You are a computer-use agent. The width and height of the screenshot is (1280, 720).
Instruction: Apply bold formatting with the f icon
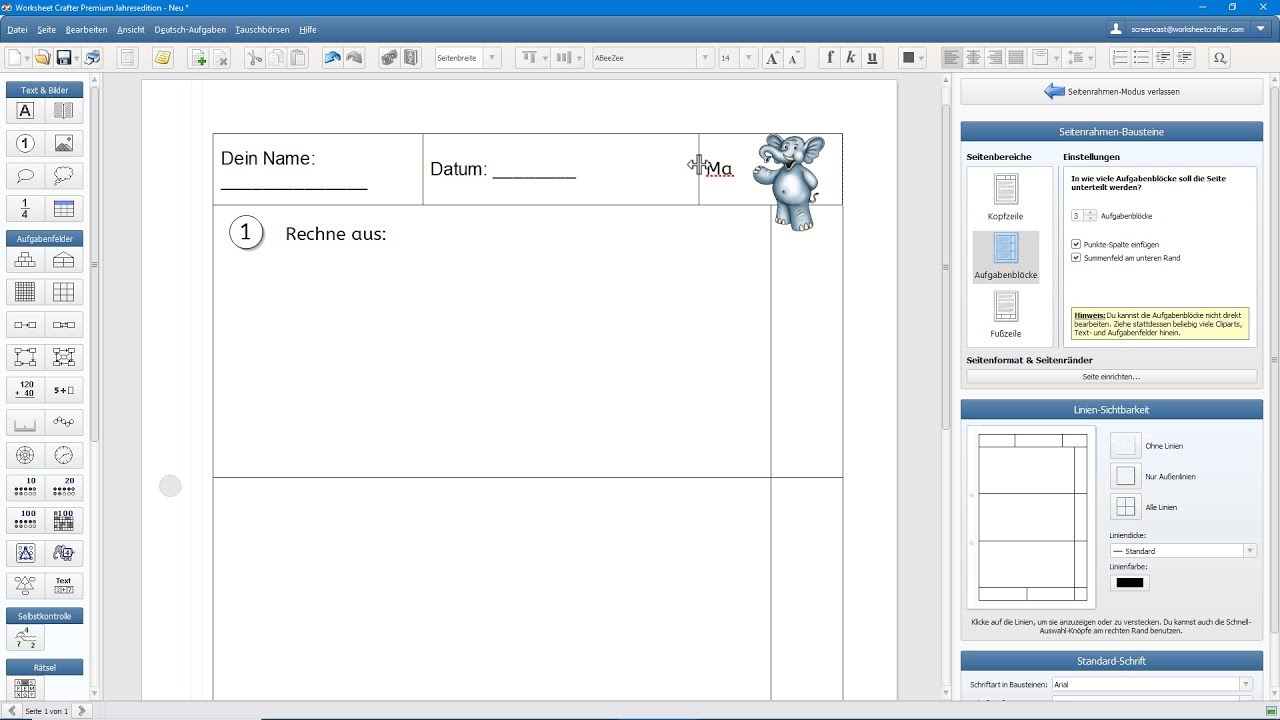click(x=829, y=58)
